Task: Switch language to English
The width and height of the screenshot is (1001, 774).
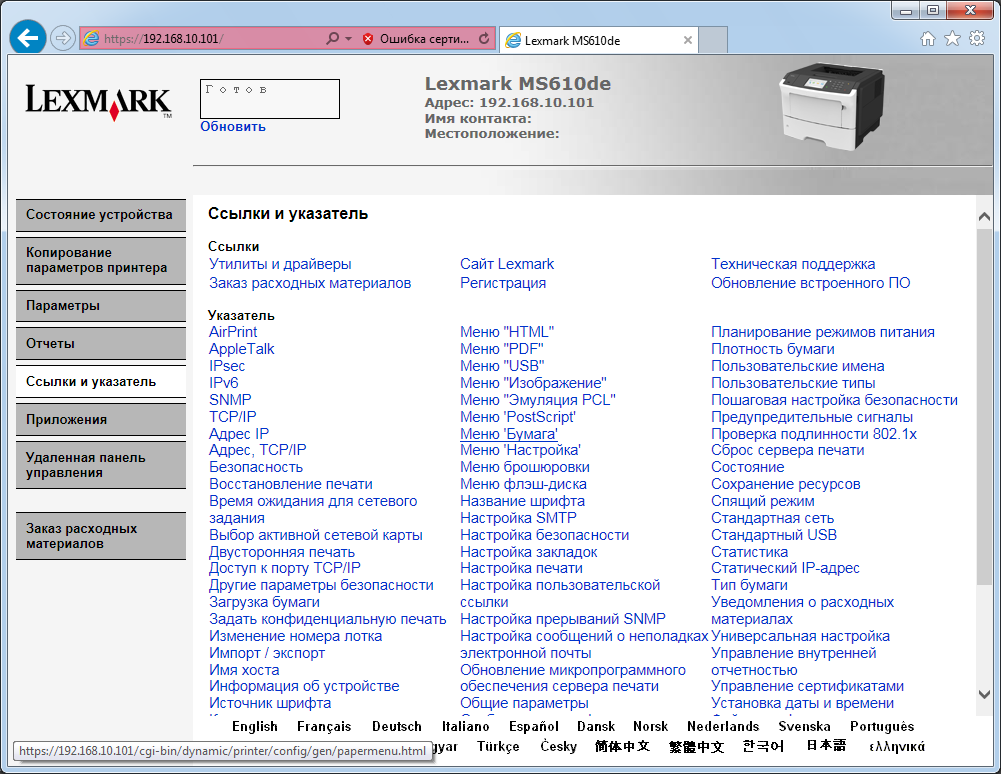Action: tap(255, 726)
